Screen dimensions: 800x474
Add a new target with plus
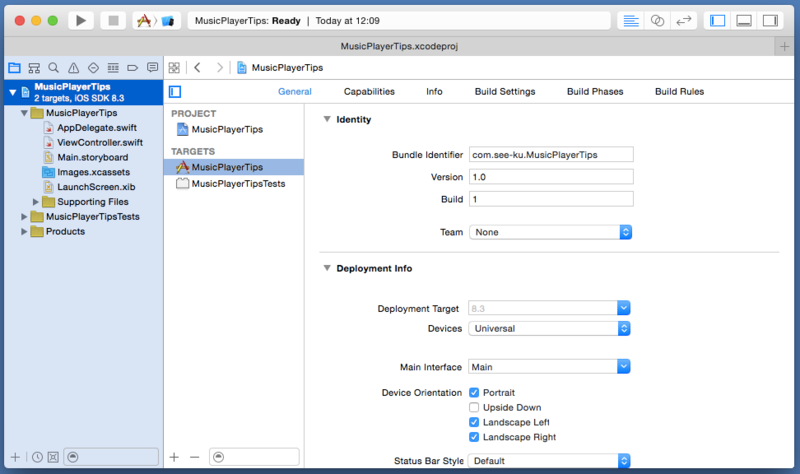(x=174, y=457)
